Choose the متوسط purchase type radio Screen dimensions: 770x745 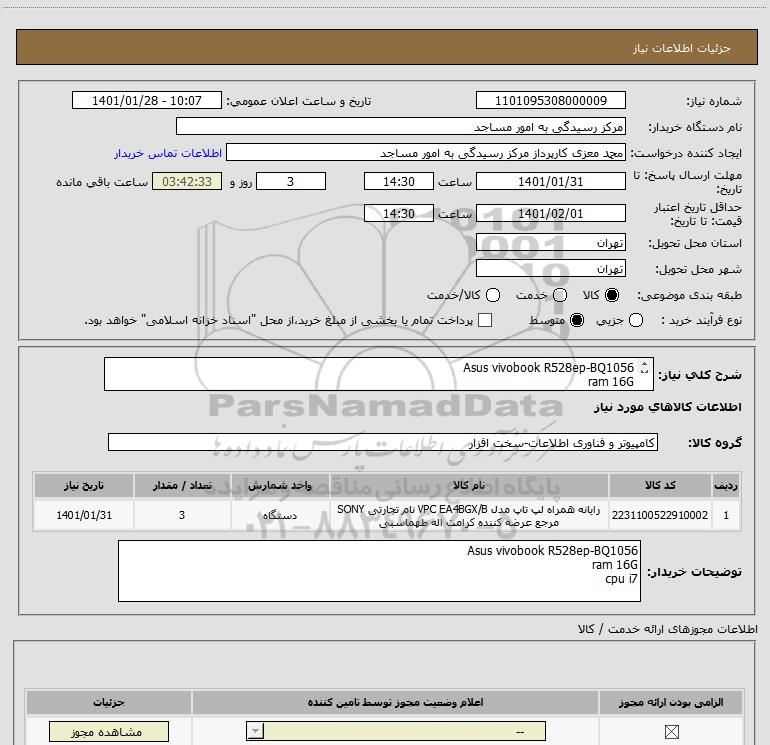(x=577, y=320)
